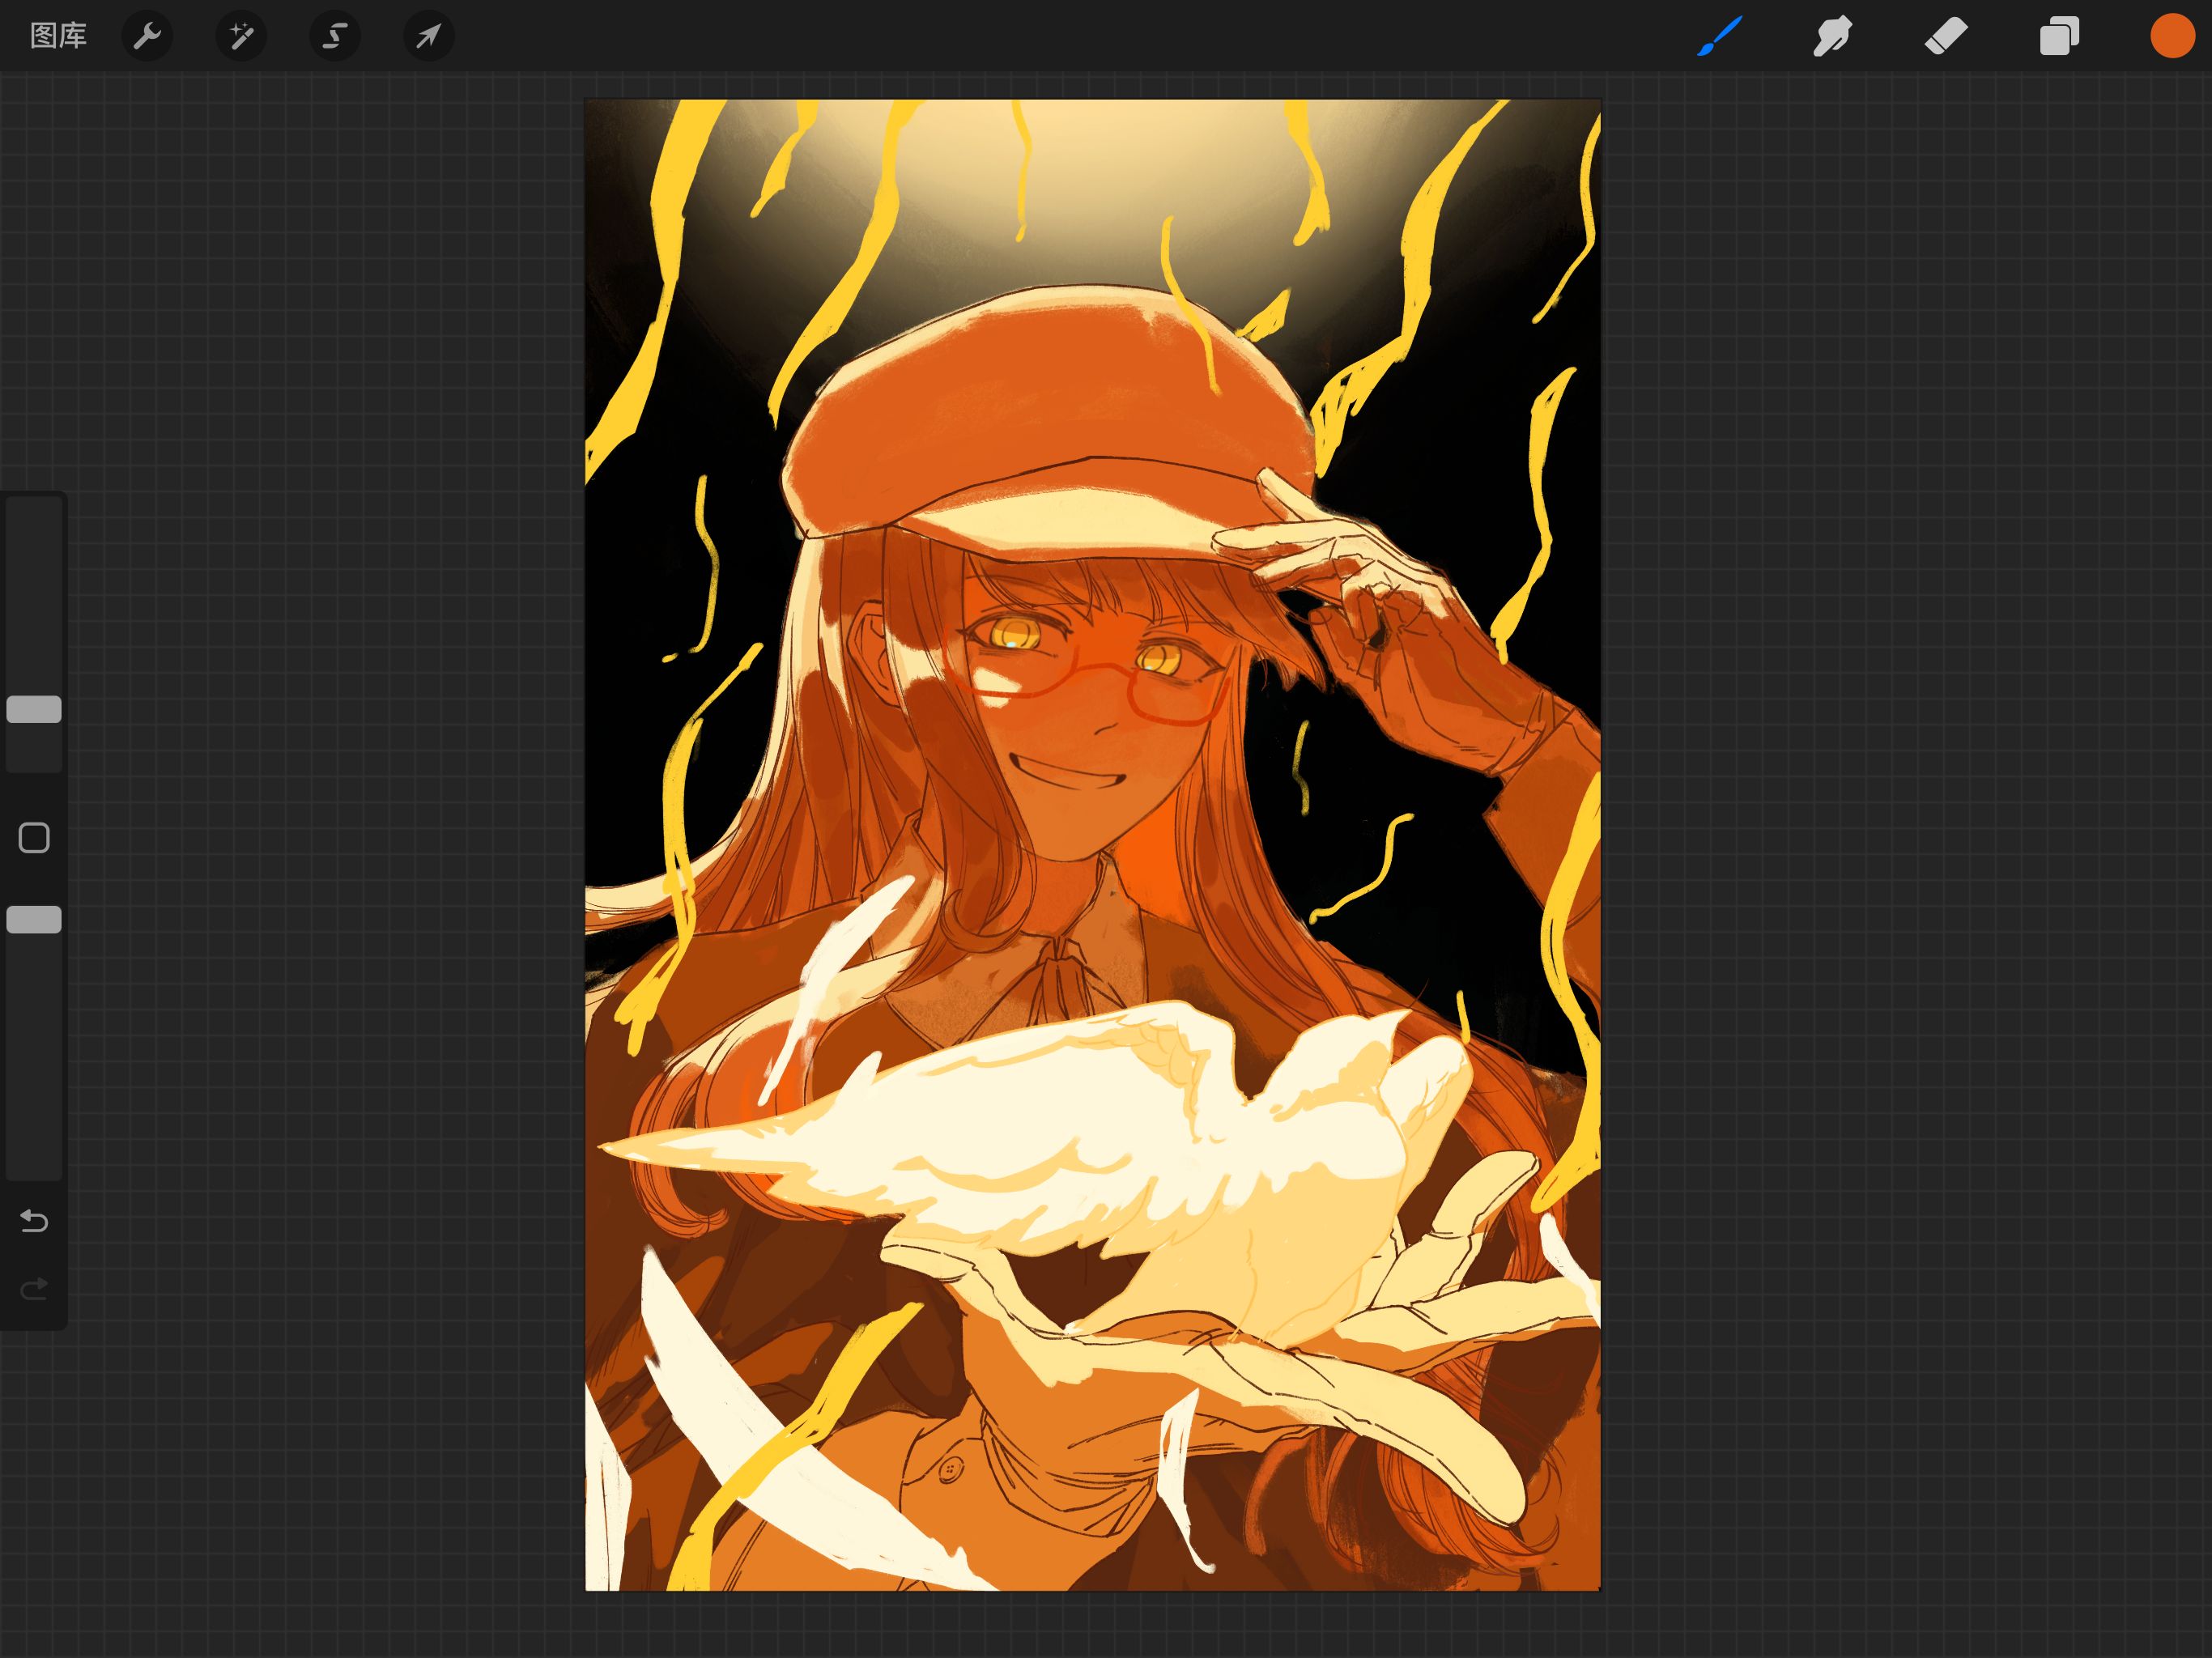Undo the last stroke
This screenshot has height=1658, width=2212.
pos(34,1221)
